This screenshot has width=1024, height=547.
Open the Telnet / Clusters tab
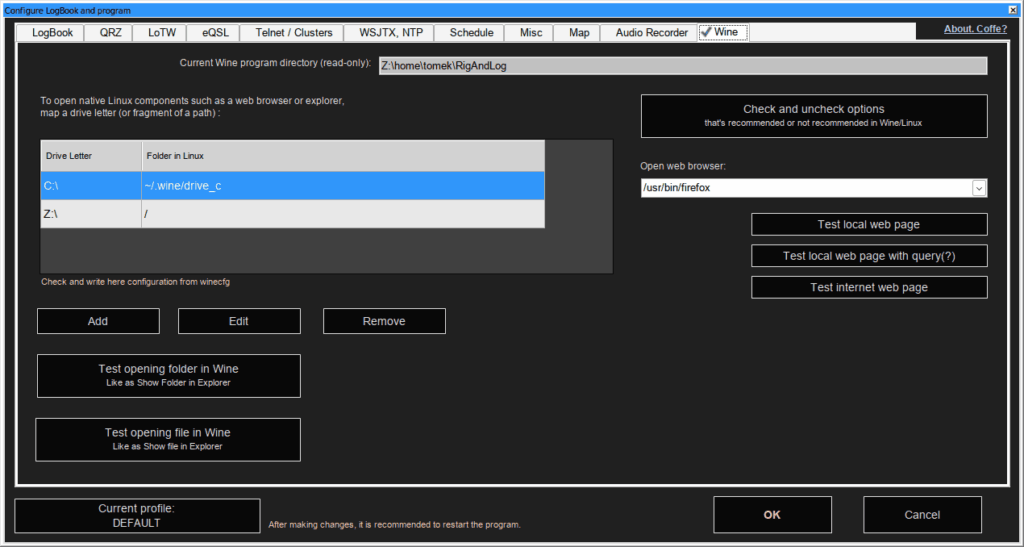[x=294, y=33]
